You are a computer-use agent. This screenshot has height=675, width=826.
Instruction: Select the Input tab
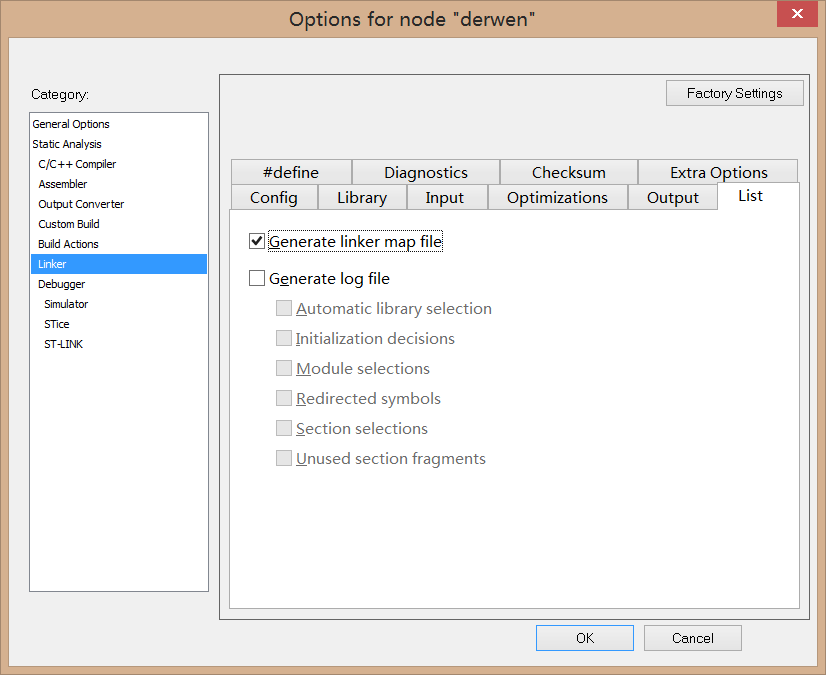pyautogui.click(x=444, y=198)
